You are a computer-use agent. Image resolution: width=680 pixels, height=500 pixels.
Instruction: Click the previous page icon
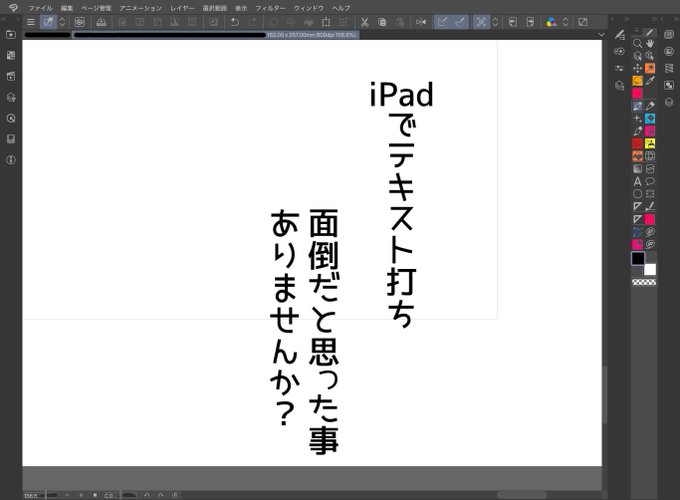pyautogui.click(x=513, y=22)
